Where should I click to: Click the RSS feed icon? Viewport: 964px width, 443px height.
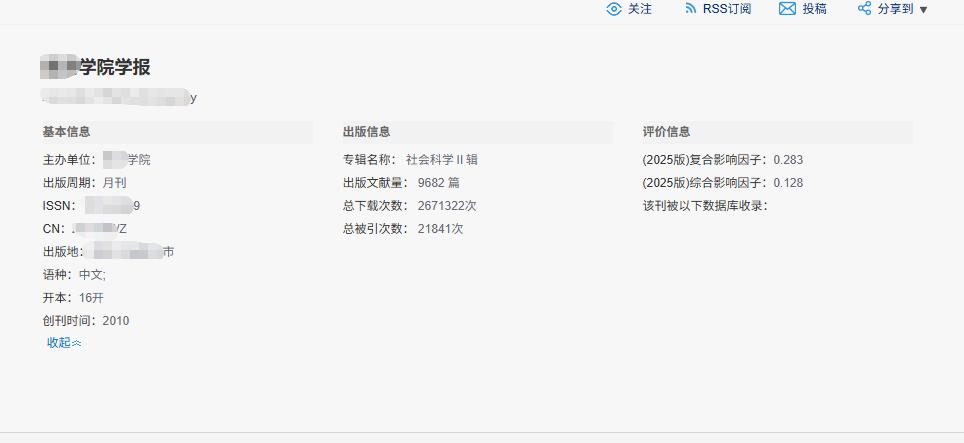(x=690, y=9)
